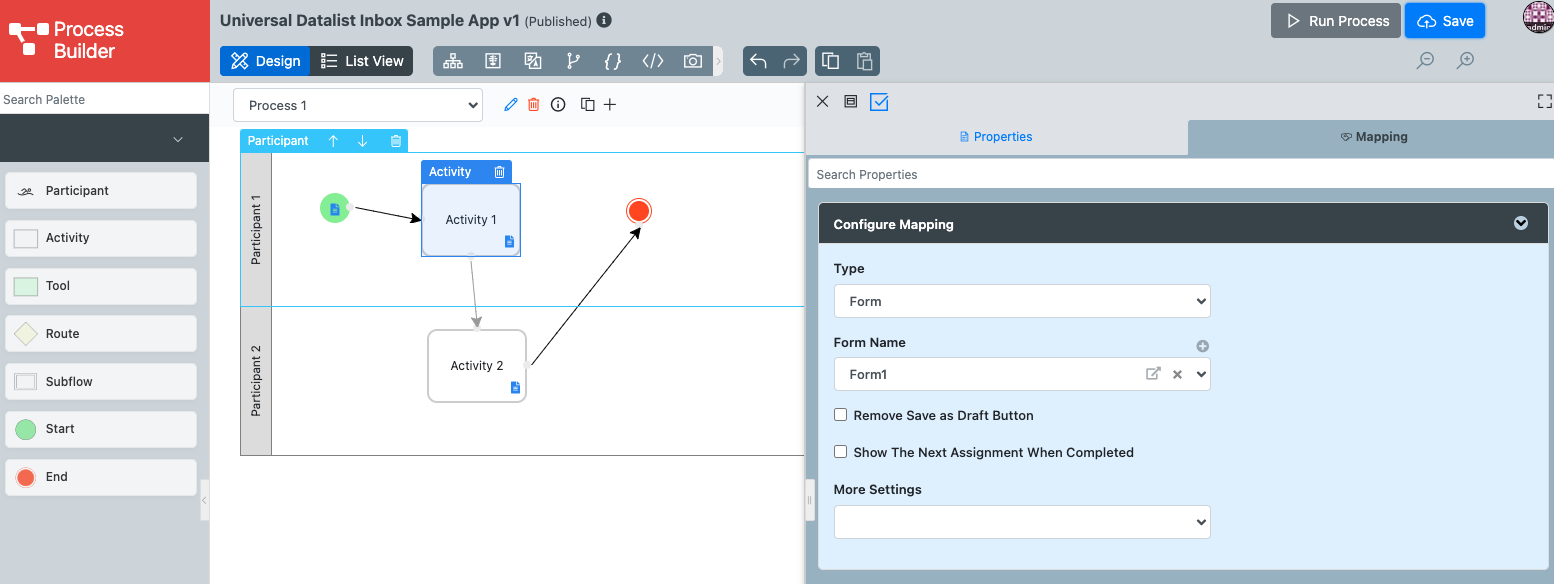
Task: Switch to the Properties tab
Action: 996,137
